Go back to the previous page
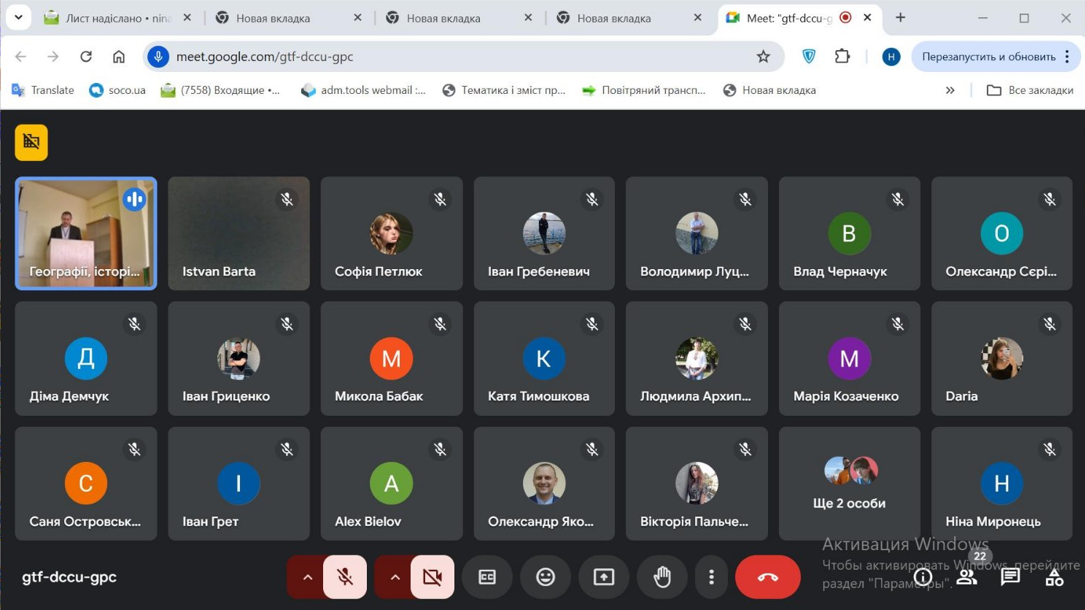 (x=21, y=57)
